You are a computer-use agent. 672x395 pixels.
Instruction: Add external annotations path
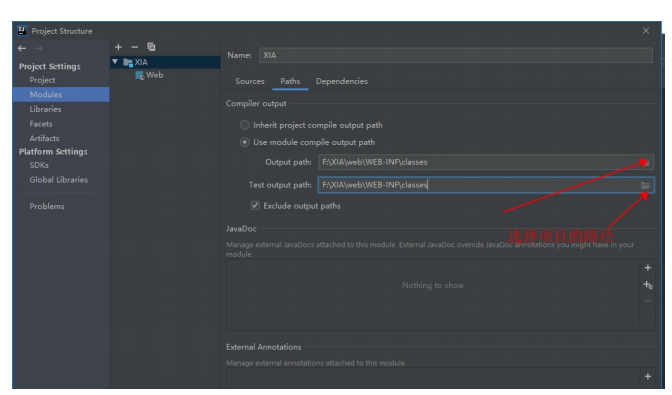(648, 376)
